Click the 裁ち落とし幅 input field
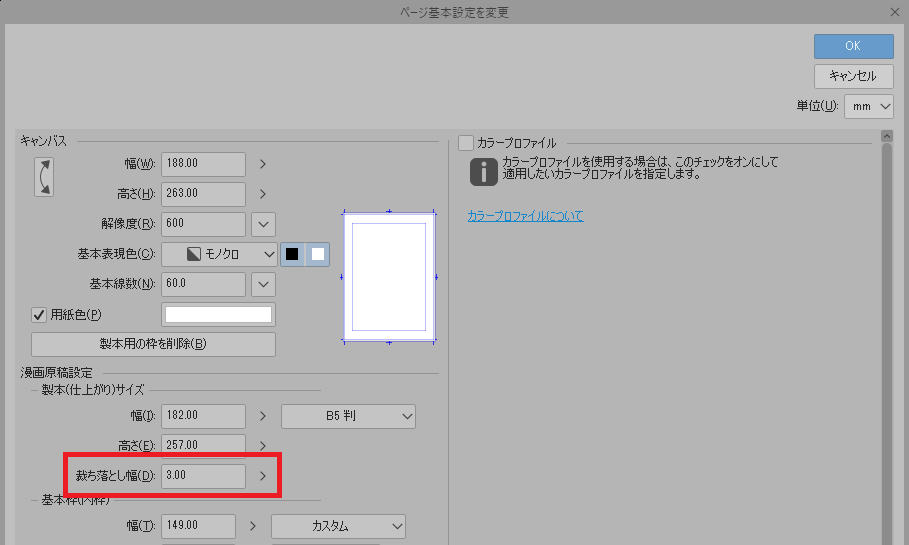The width and height of the screenshot is (909, 545). 203,476
